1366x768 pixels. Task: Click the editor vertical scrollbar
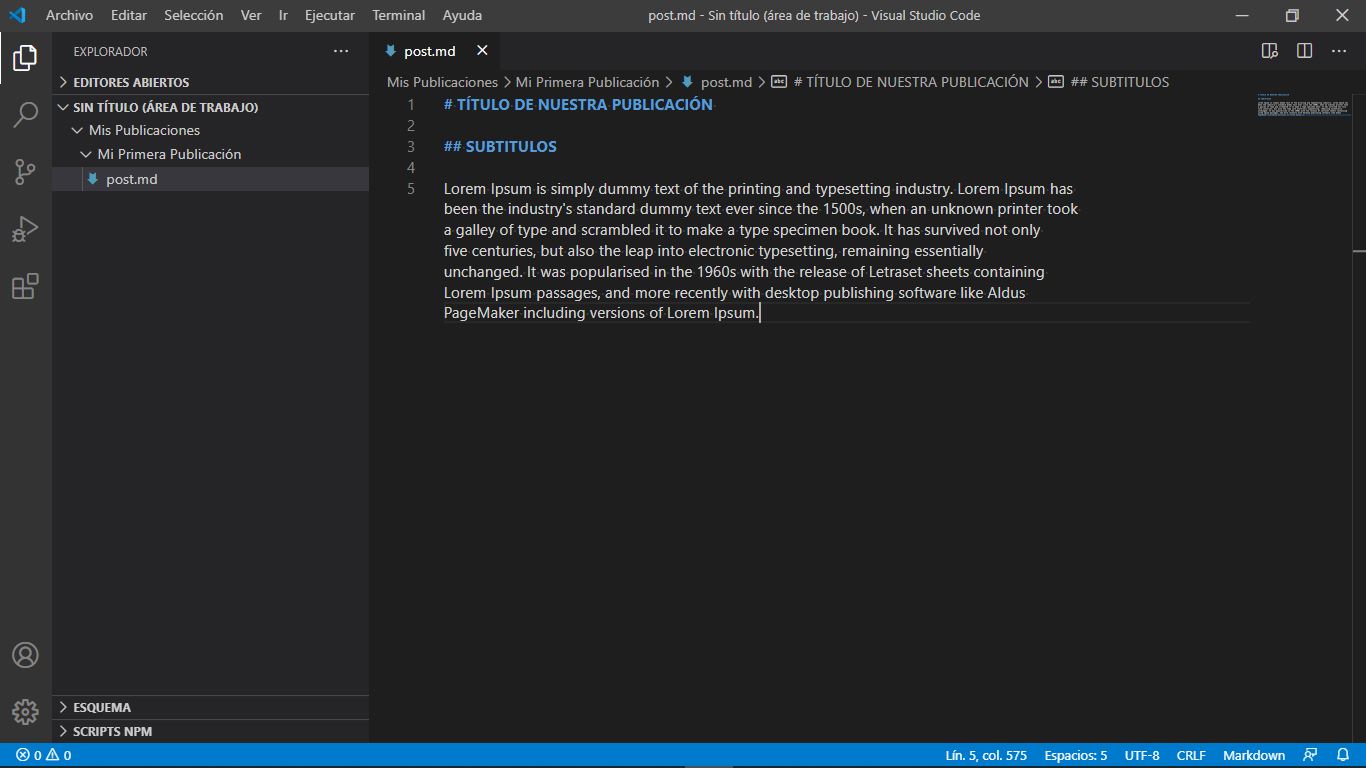coord(1358,420)
